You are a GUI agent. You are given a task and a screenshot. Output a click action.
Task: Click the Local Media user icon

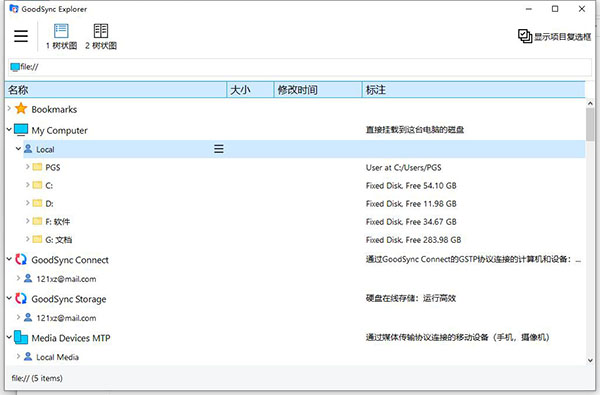point(28,356)
